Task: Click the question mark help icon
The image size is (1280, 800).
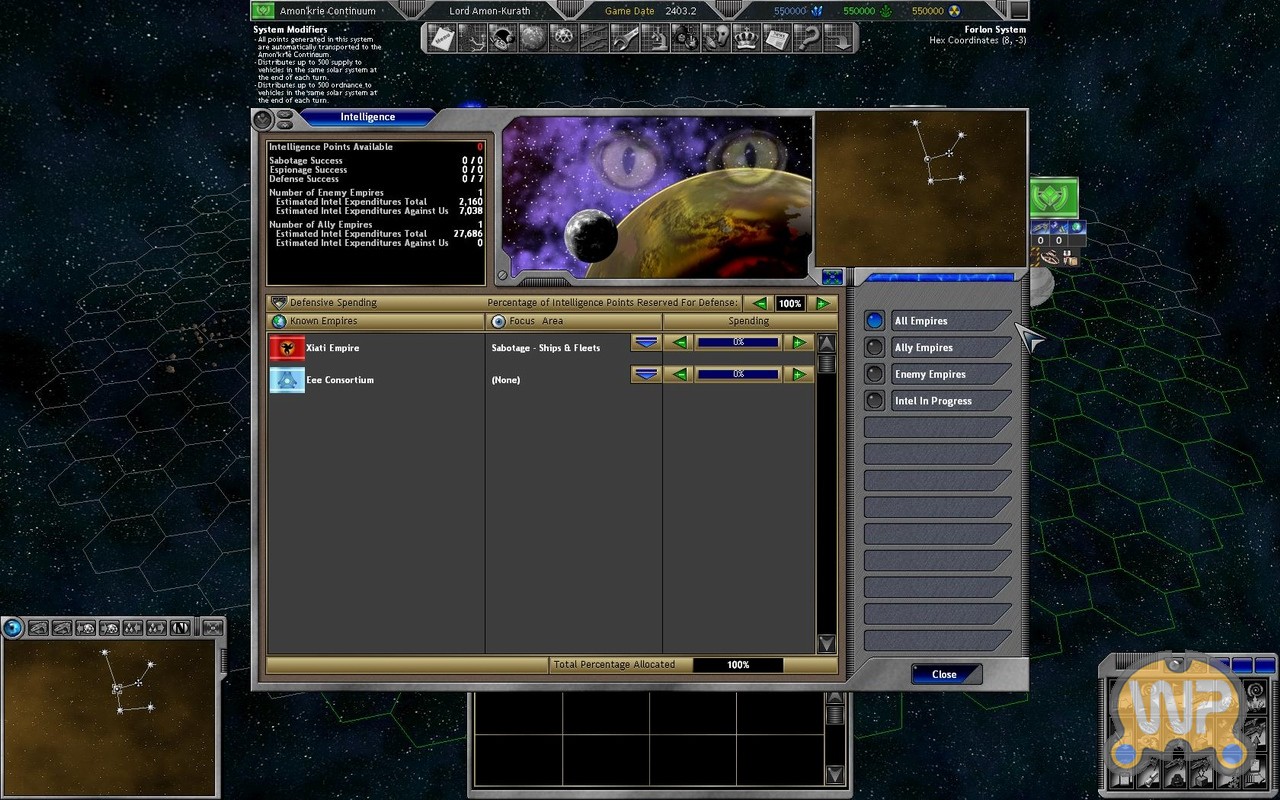Action: pyautogui.click(x=808, y=38)
